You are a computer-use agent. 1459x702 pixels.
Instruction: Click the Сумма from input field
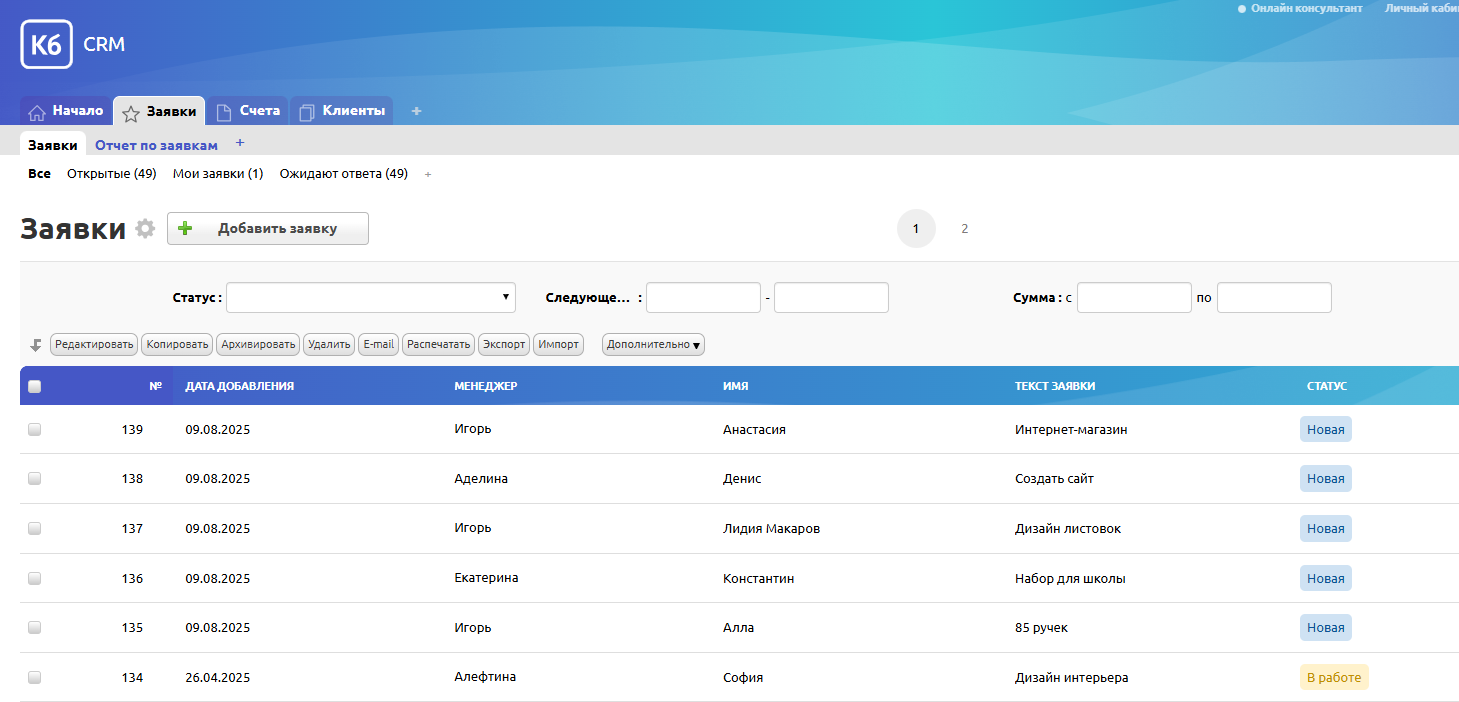click(x=1134, y=298)
